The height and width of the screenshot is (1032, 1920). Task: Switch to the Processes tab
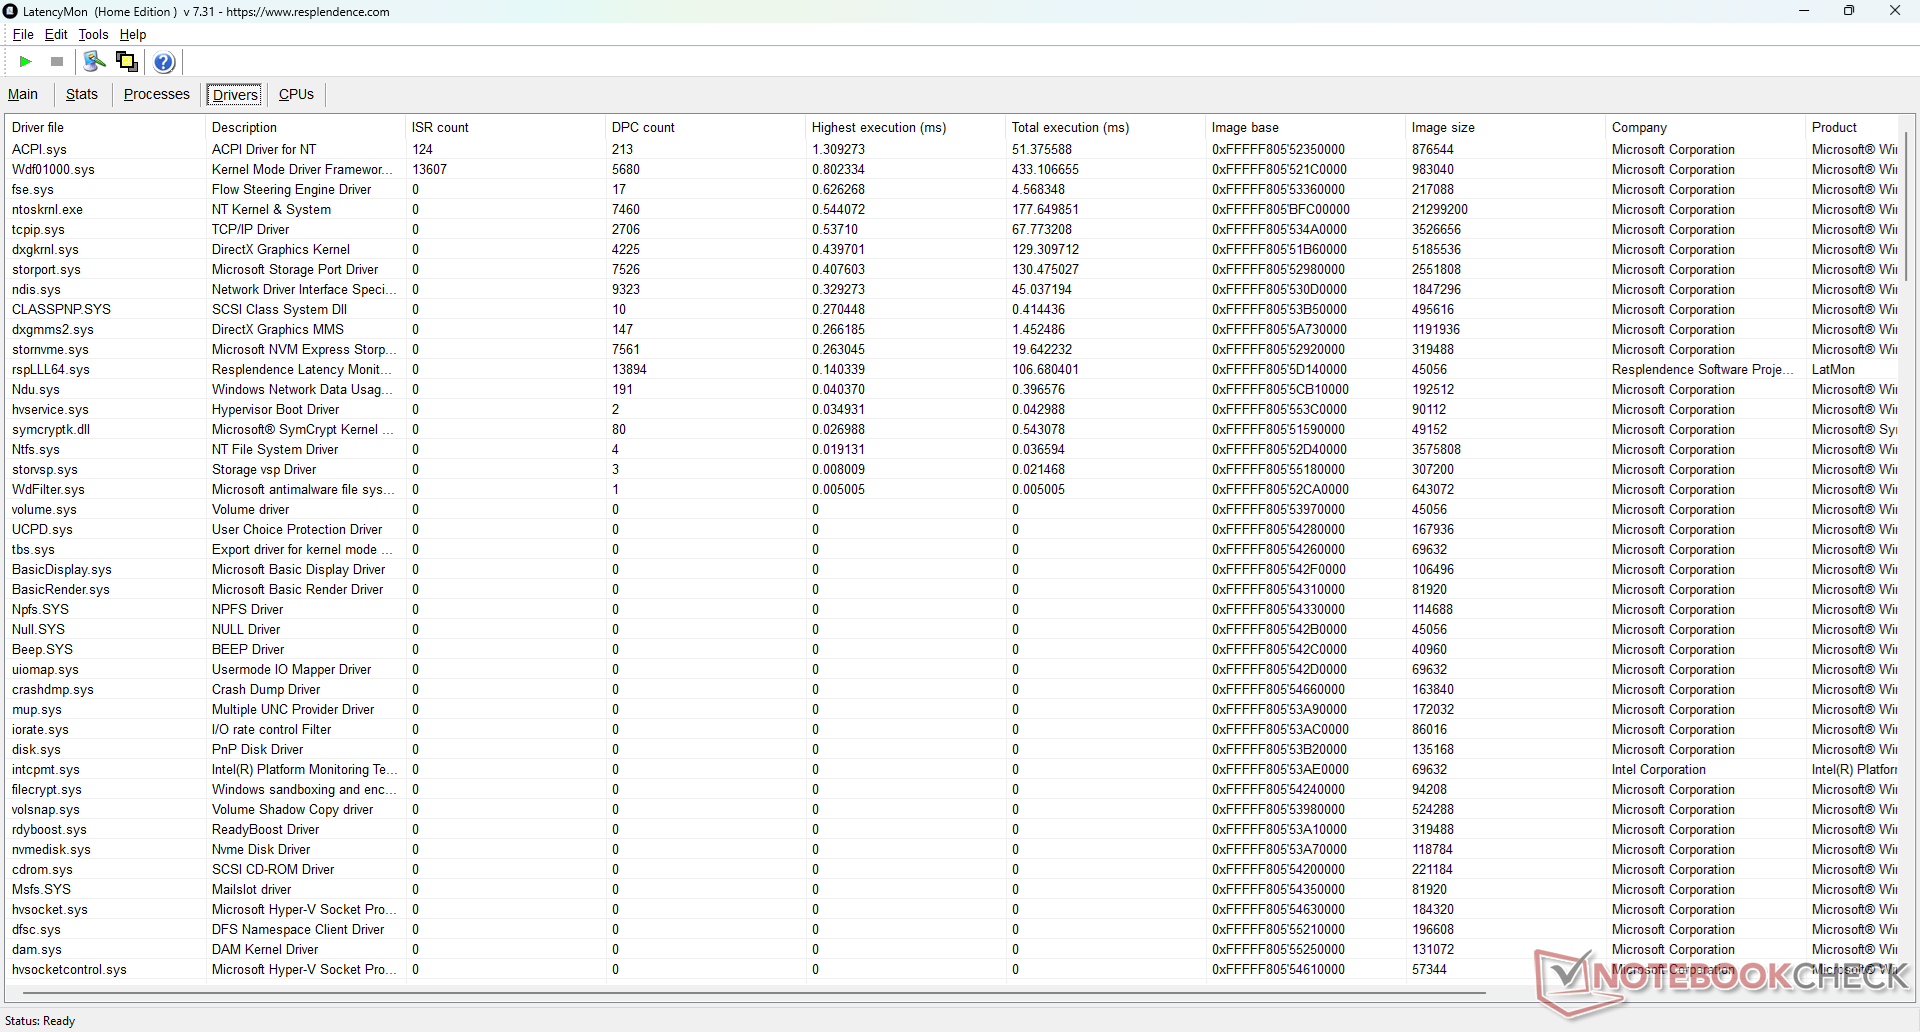pyautogui.click(x=156, y=94)
